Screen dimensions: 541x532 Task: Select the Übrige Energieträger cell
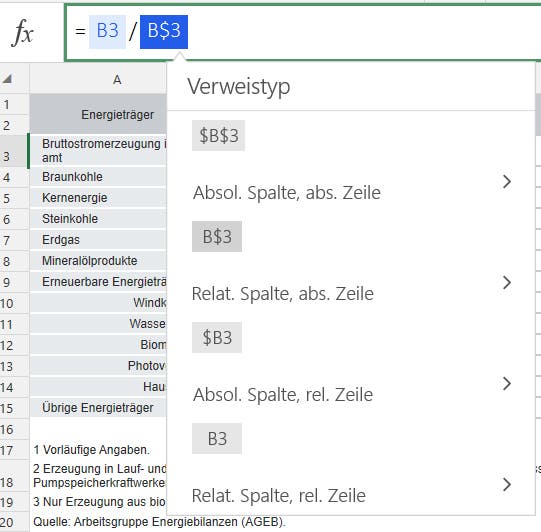[98, 408]
